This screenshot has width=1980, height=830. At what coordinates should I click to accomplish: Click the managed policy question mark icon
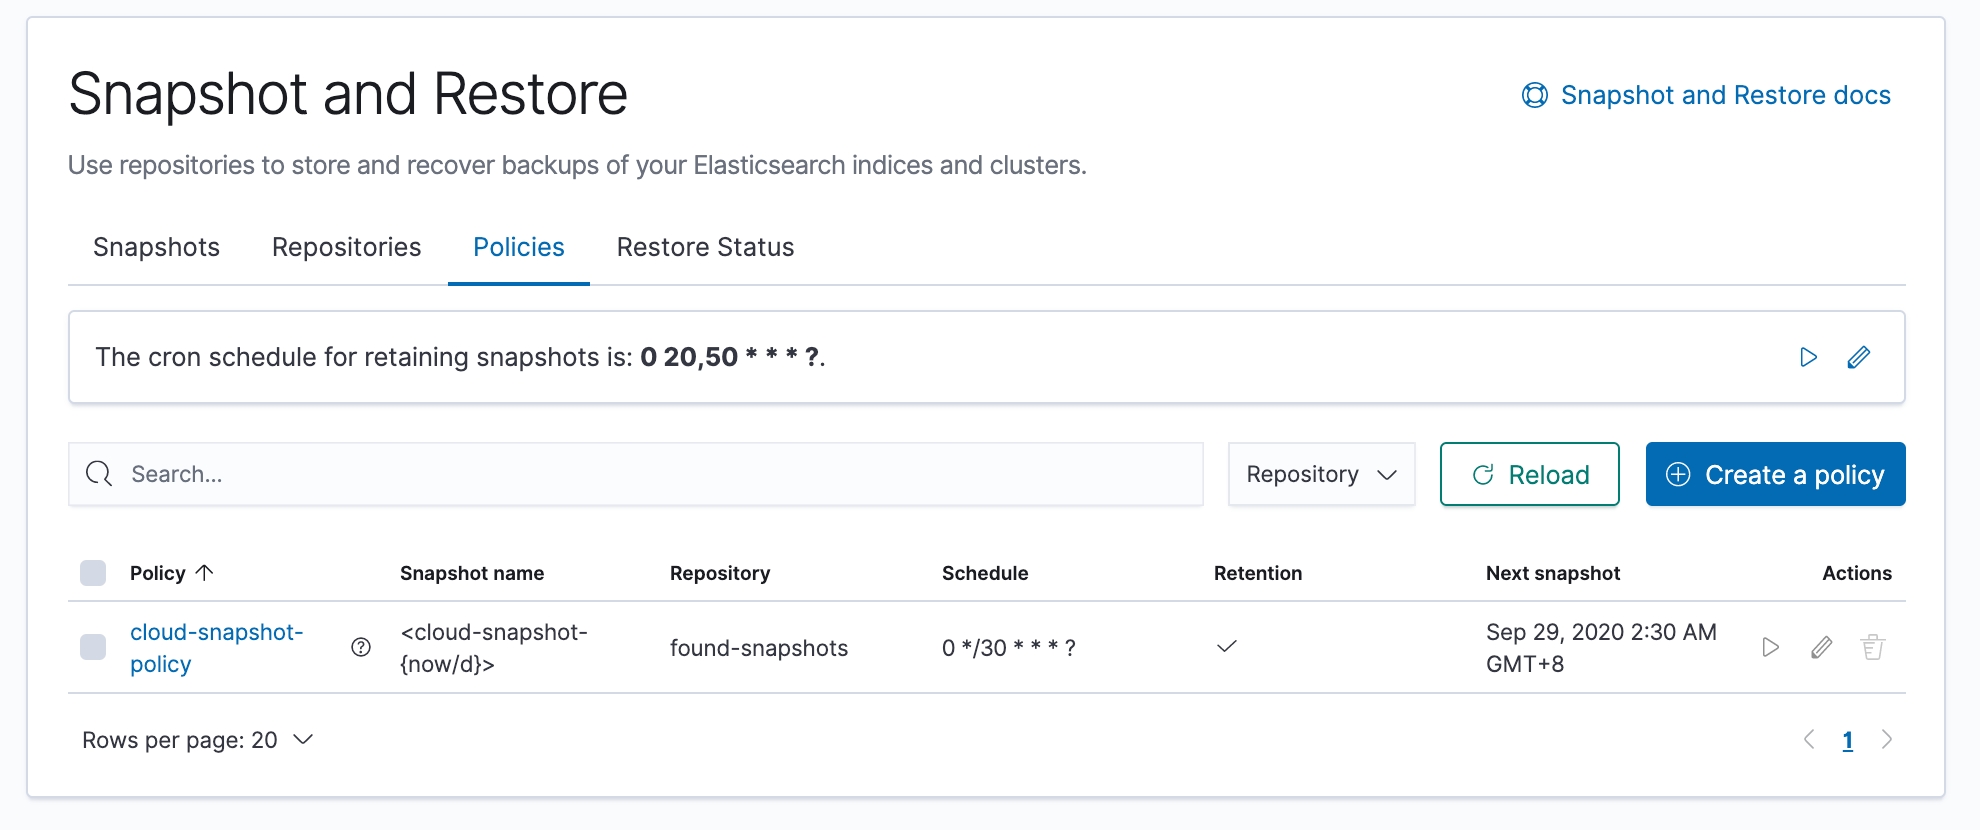click(361, 647)
